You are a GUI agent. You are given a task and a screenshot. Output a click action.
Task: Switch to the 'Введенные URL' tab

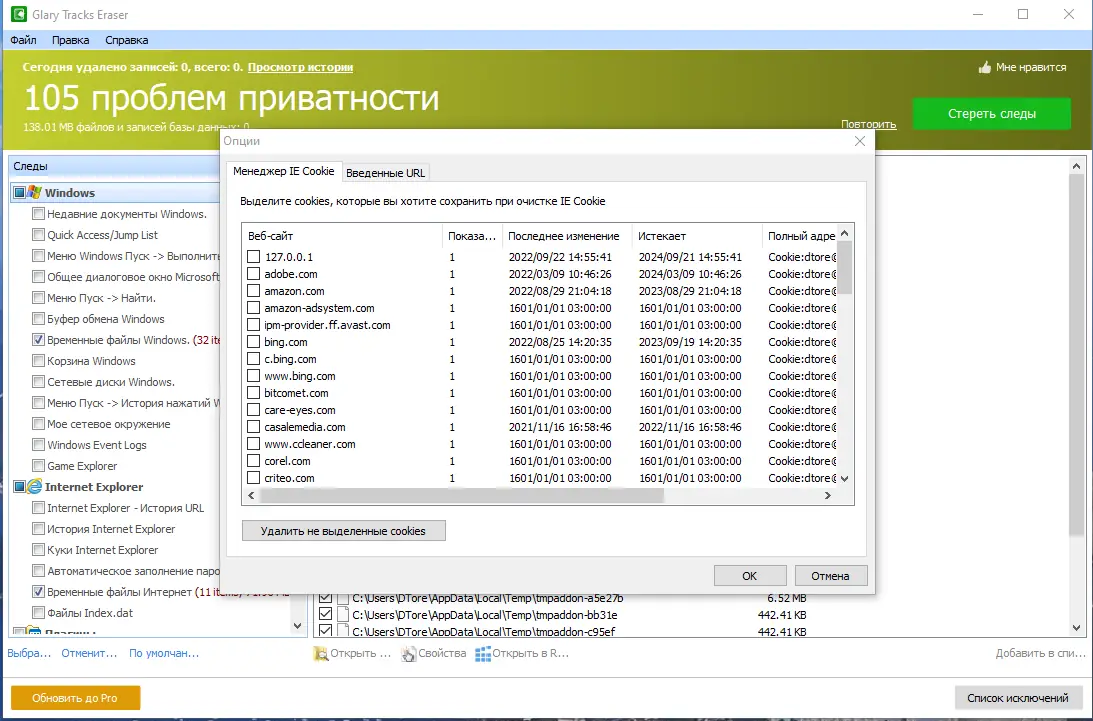tap(385, 172)
